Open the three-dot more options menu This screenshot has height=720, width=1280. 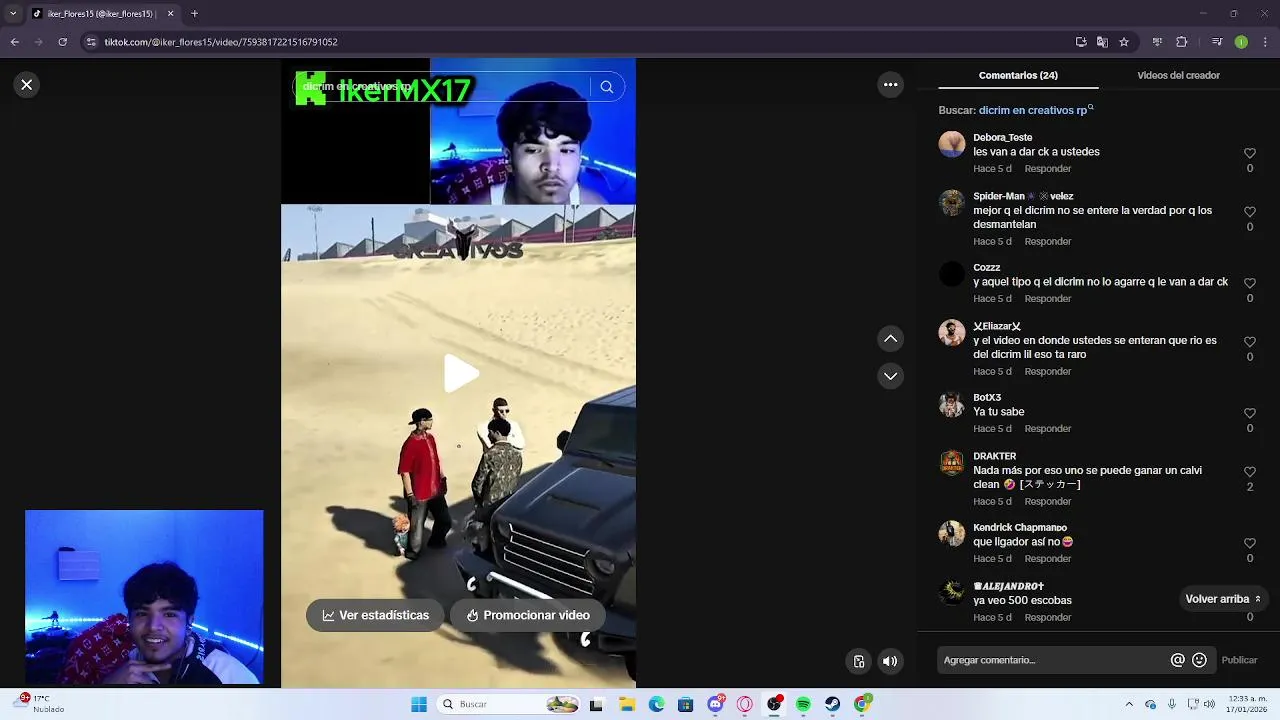(x=891, y=85)
